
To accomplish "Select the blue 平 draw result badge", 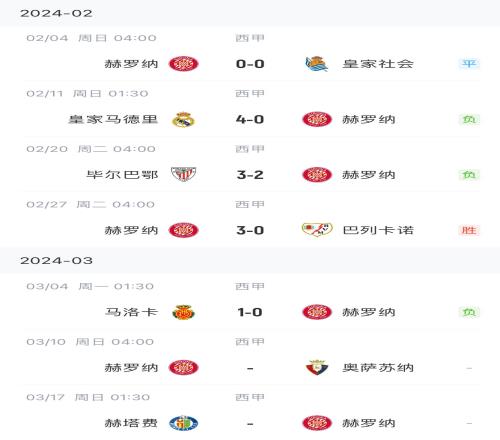I will pyautogui.click(x=469, y=63).
